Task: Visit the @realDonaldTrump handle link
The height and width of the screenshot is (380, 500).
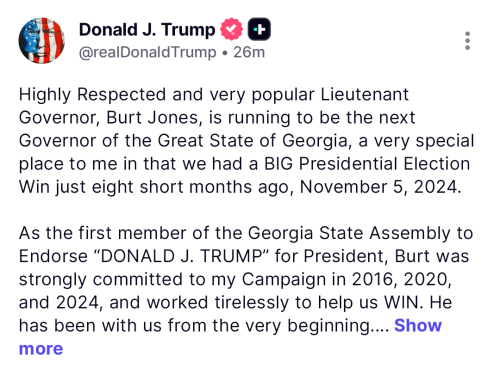Action: 148,52
